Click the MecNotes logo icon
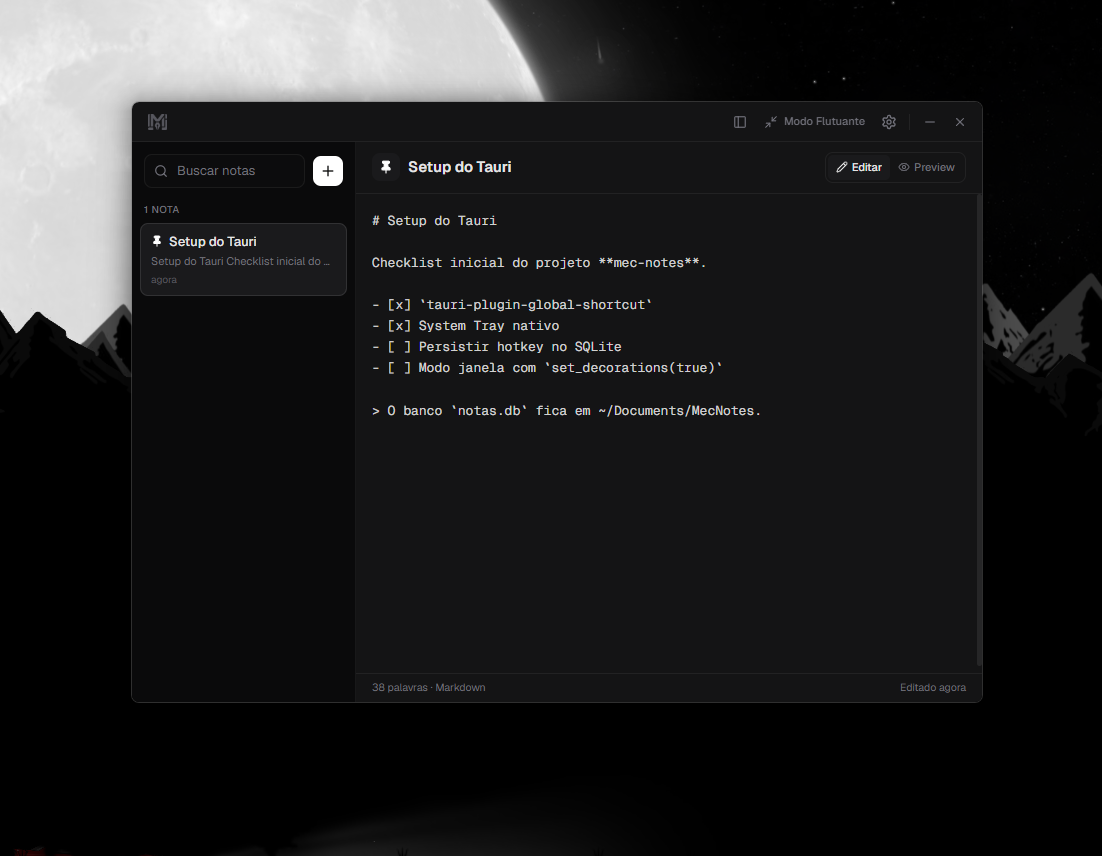Screen dimensions: 1102x856 157,122
